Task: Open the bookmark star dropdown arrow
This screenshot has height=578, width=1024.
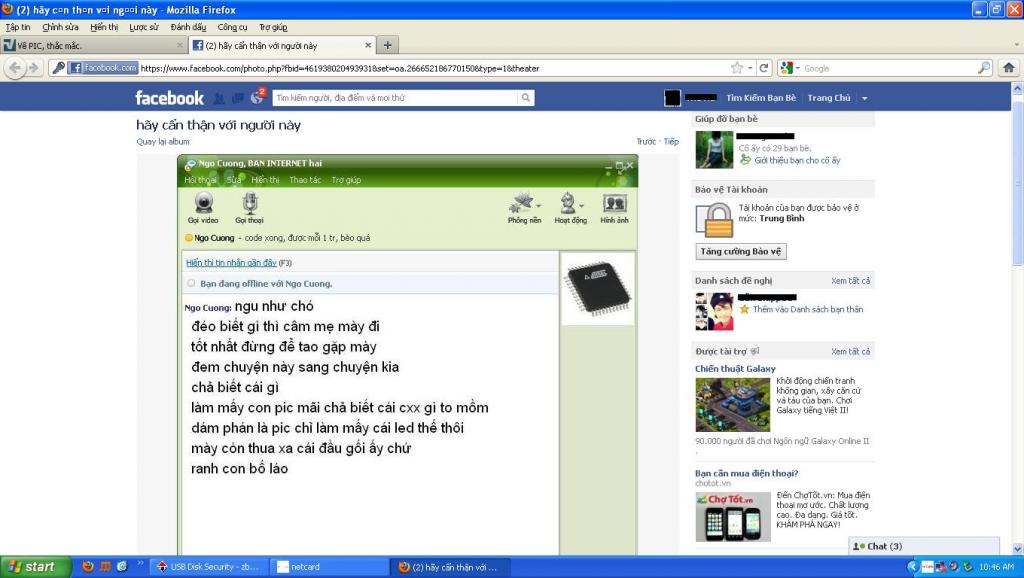Action: (x=750, y=68)
